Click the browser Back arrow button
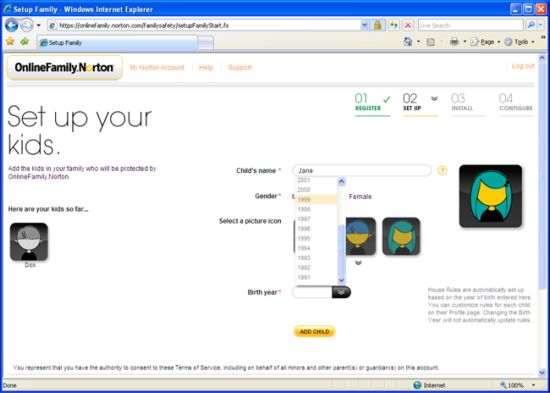The width and height of the screenshot is (550, 393). coord(12,25)
